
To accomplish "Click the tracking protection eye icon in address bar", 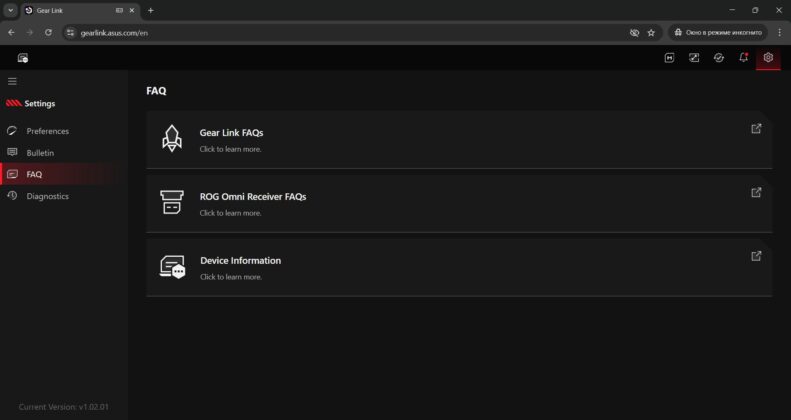I will pos(634,33).
